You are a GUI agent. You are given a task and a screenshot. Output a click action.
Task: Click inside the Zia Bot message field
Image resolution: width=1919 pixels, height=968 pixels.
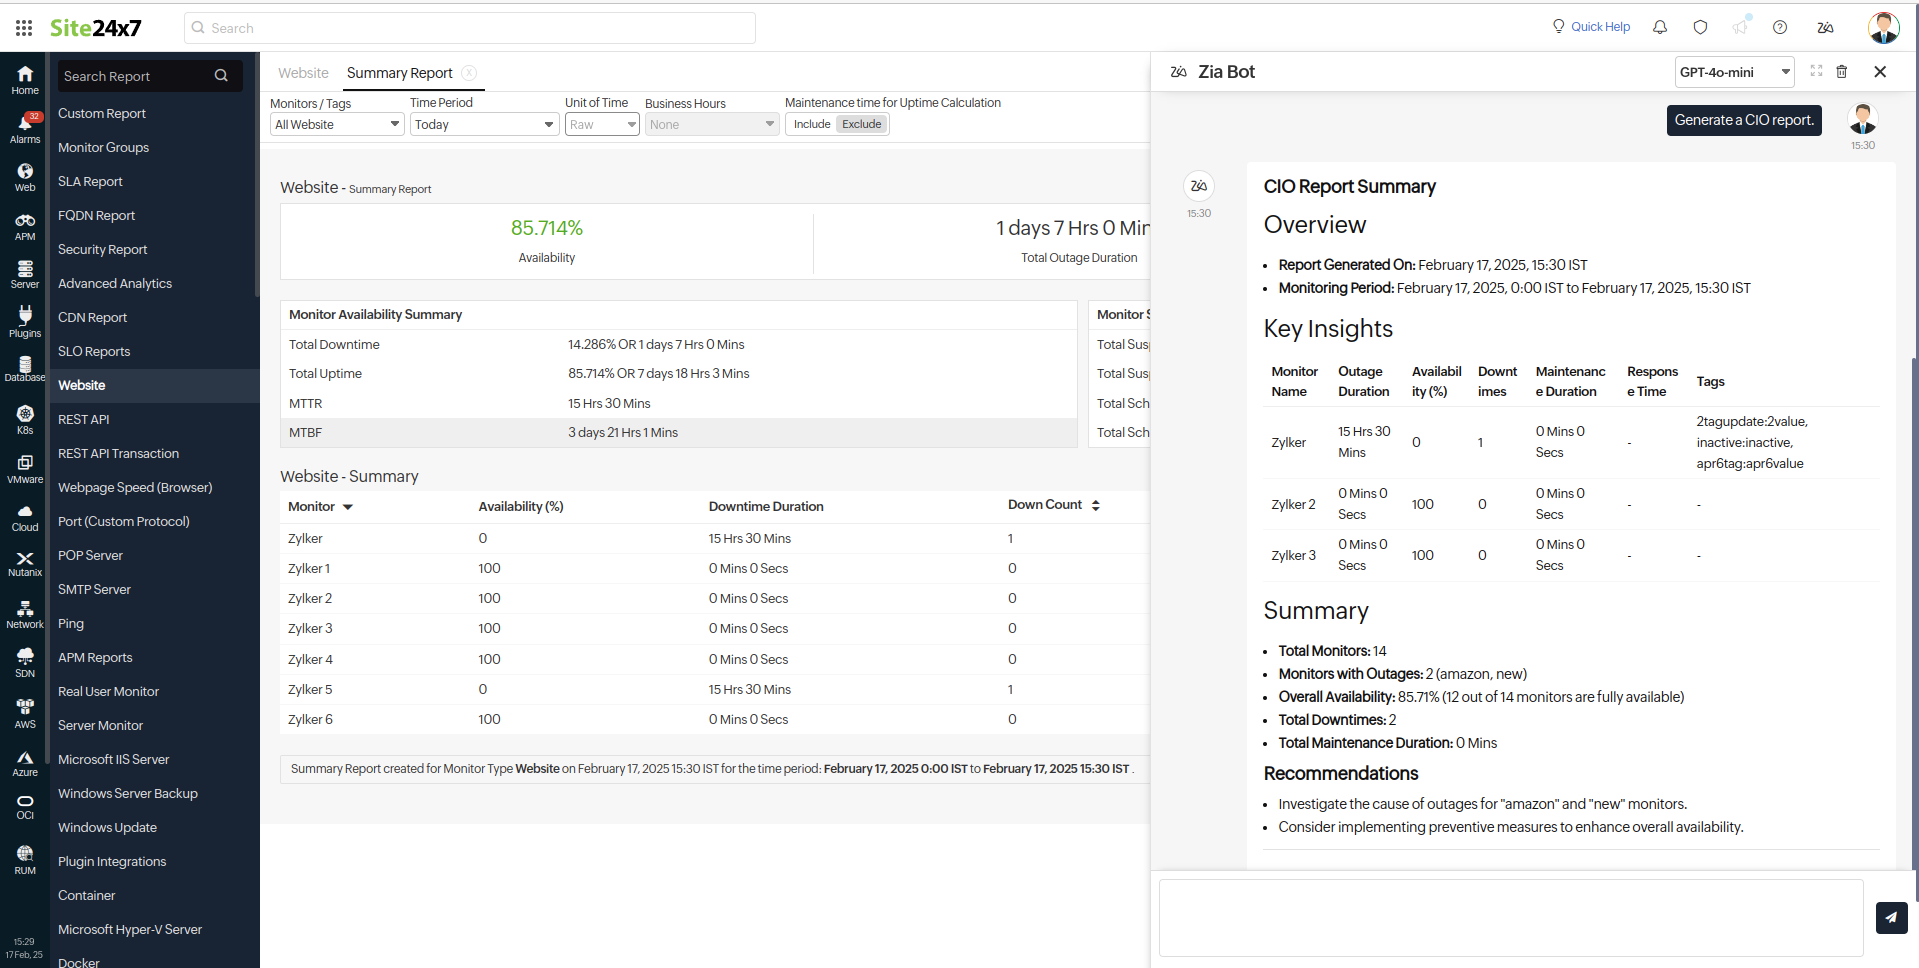coord(1511,917)
